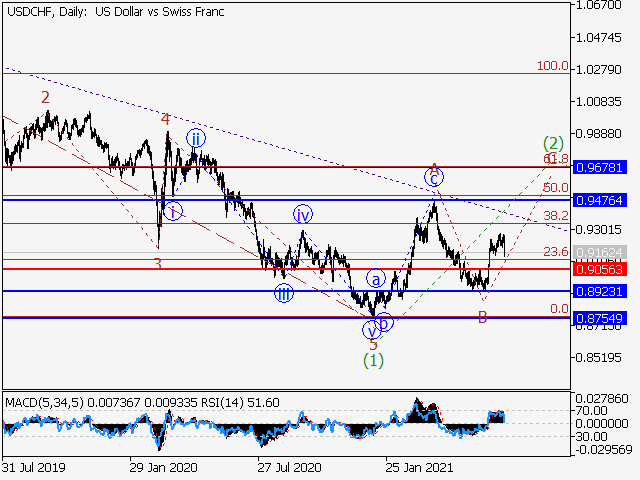Image resolution: width=640 pixels, height=480 pixels.
Task: Click the 29 Jan 2020 date marker
Action: [163, 467]
